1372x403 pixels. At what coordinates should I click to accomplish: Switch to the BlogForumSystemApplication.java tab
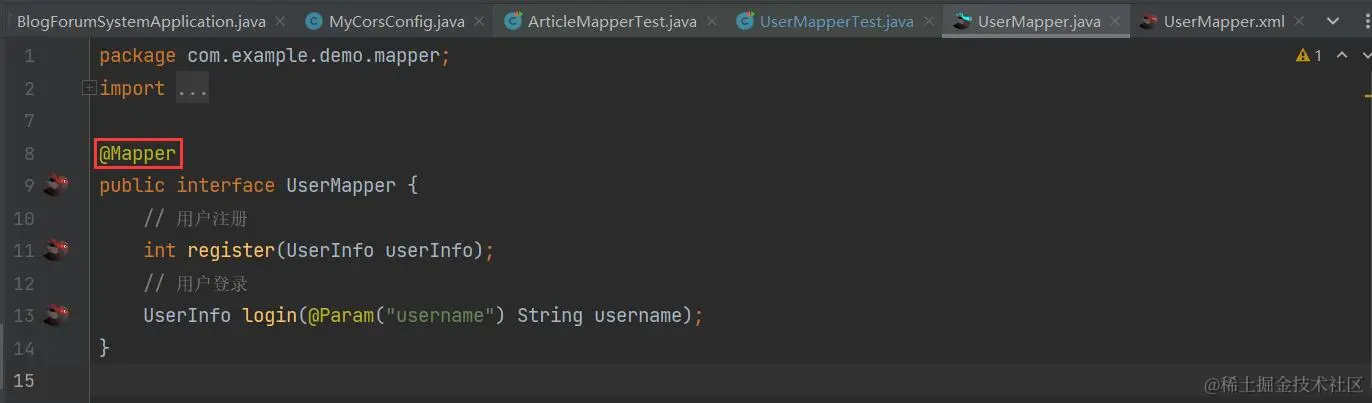click(140, 21)
